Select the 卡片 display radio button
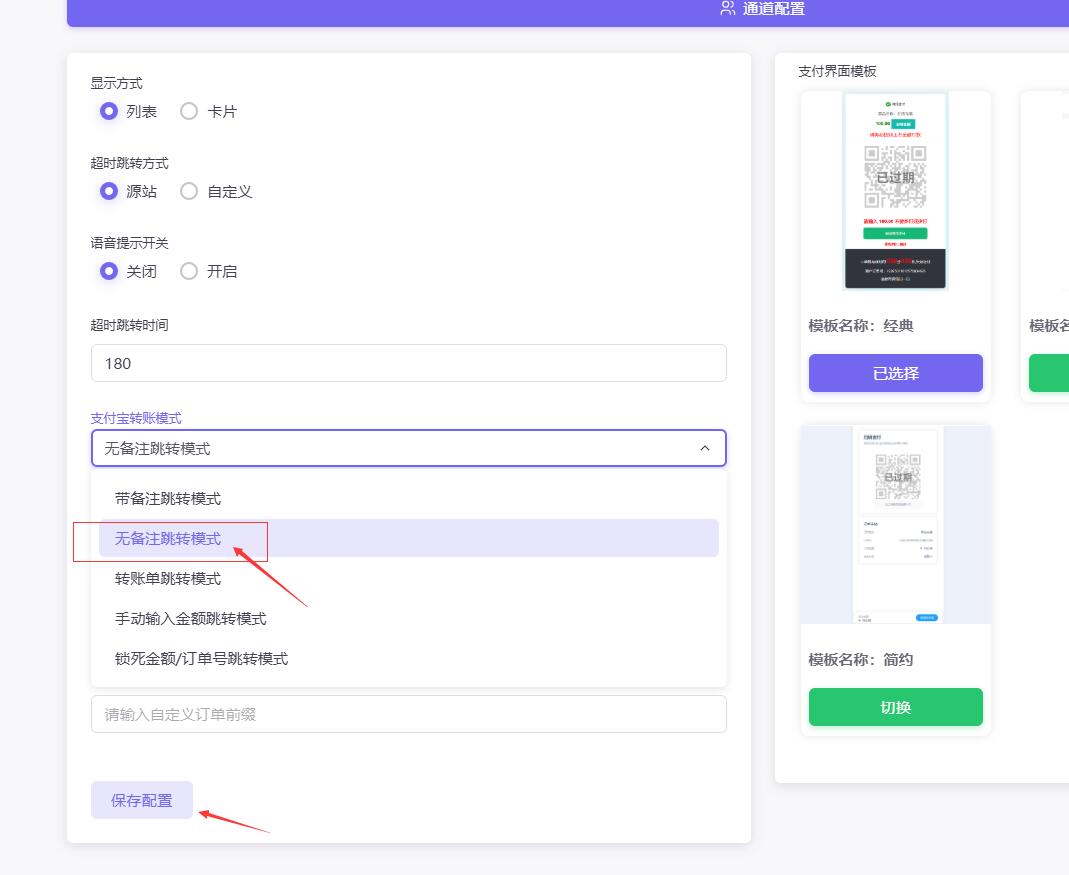1069x875 pixels. pyautogui.click(x=189, y=111)
